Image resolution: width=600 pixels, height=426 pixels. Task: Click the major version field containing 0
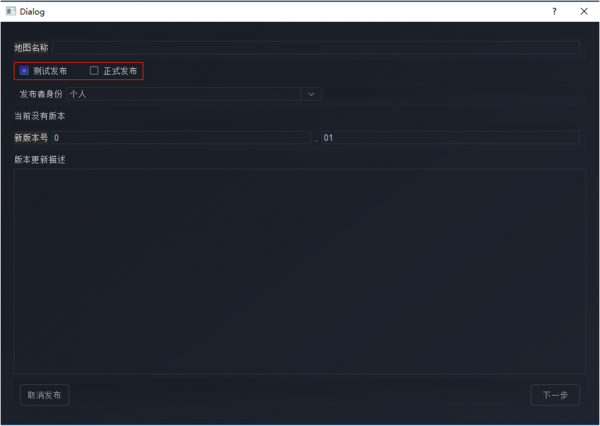tap(181, 138)
